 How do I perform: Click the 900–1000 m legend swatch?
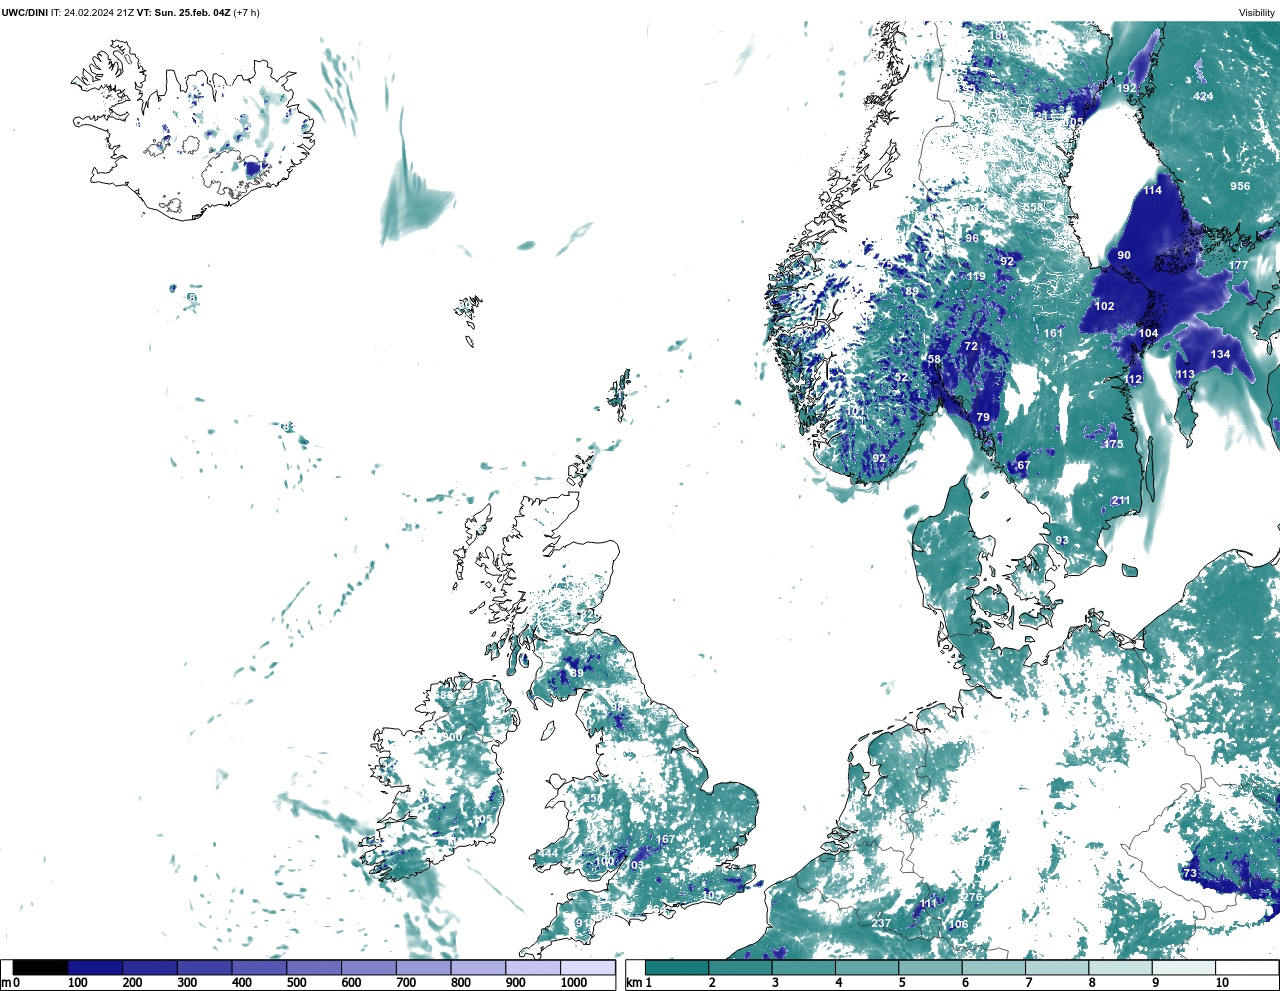[533, 967]
